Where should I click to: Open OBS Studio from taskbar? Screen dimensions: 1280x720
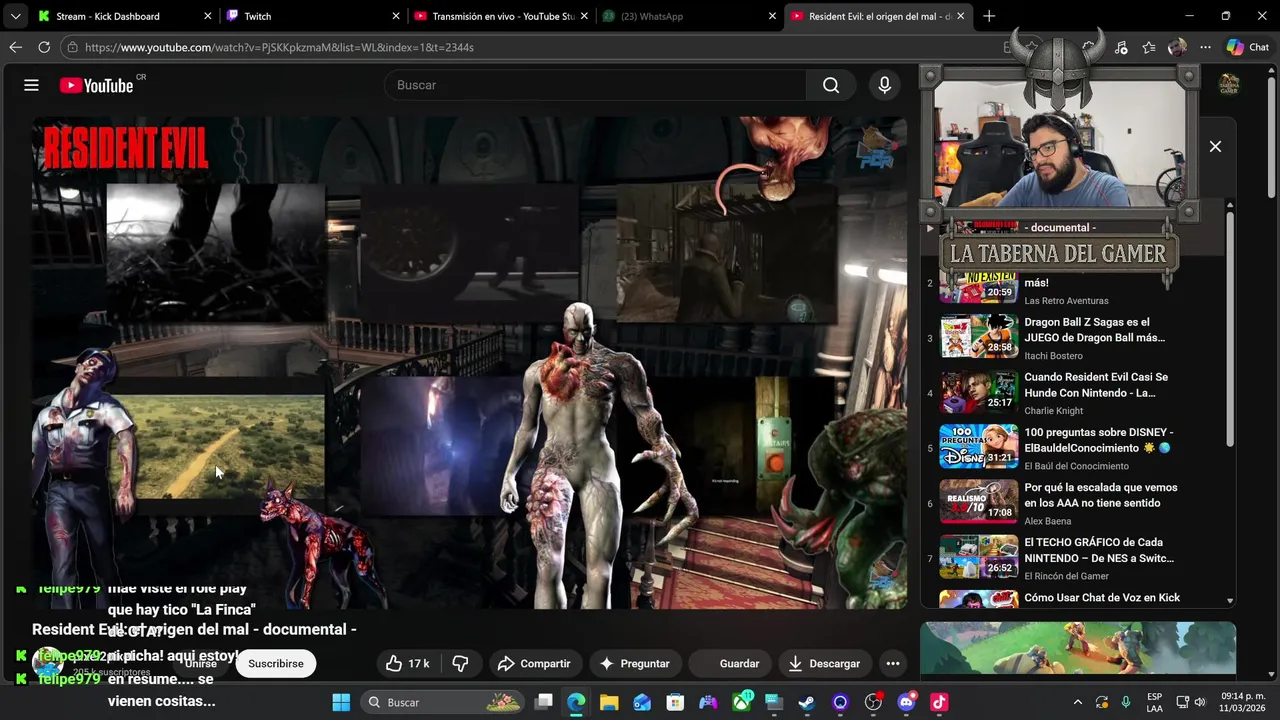[873, 702]
